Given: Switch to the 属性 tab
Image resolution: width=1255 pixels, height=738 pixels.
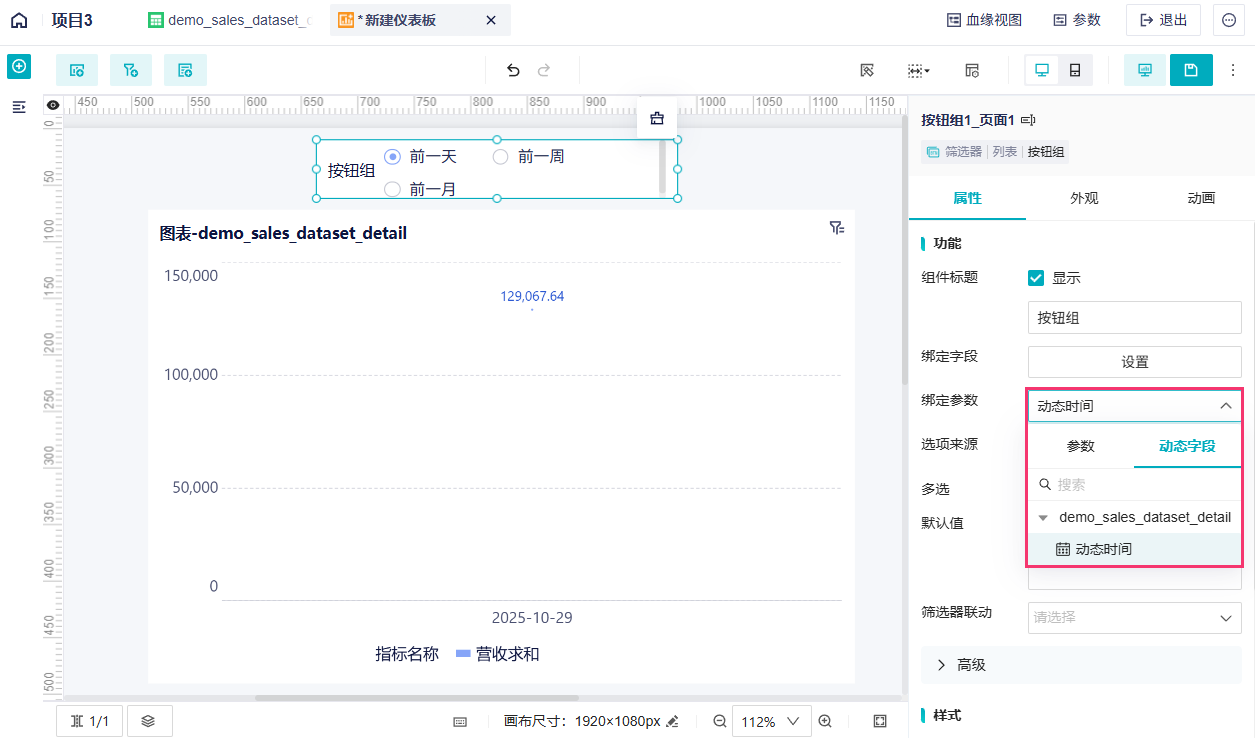Looking at the screenshot, I should click(967, 198).
